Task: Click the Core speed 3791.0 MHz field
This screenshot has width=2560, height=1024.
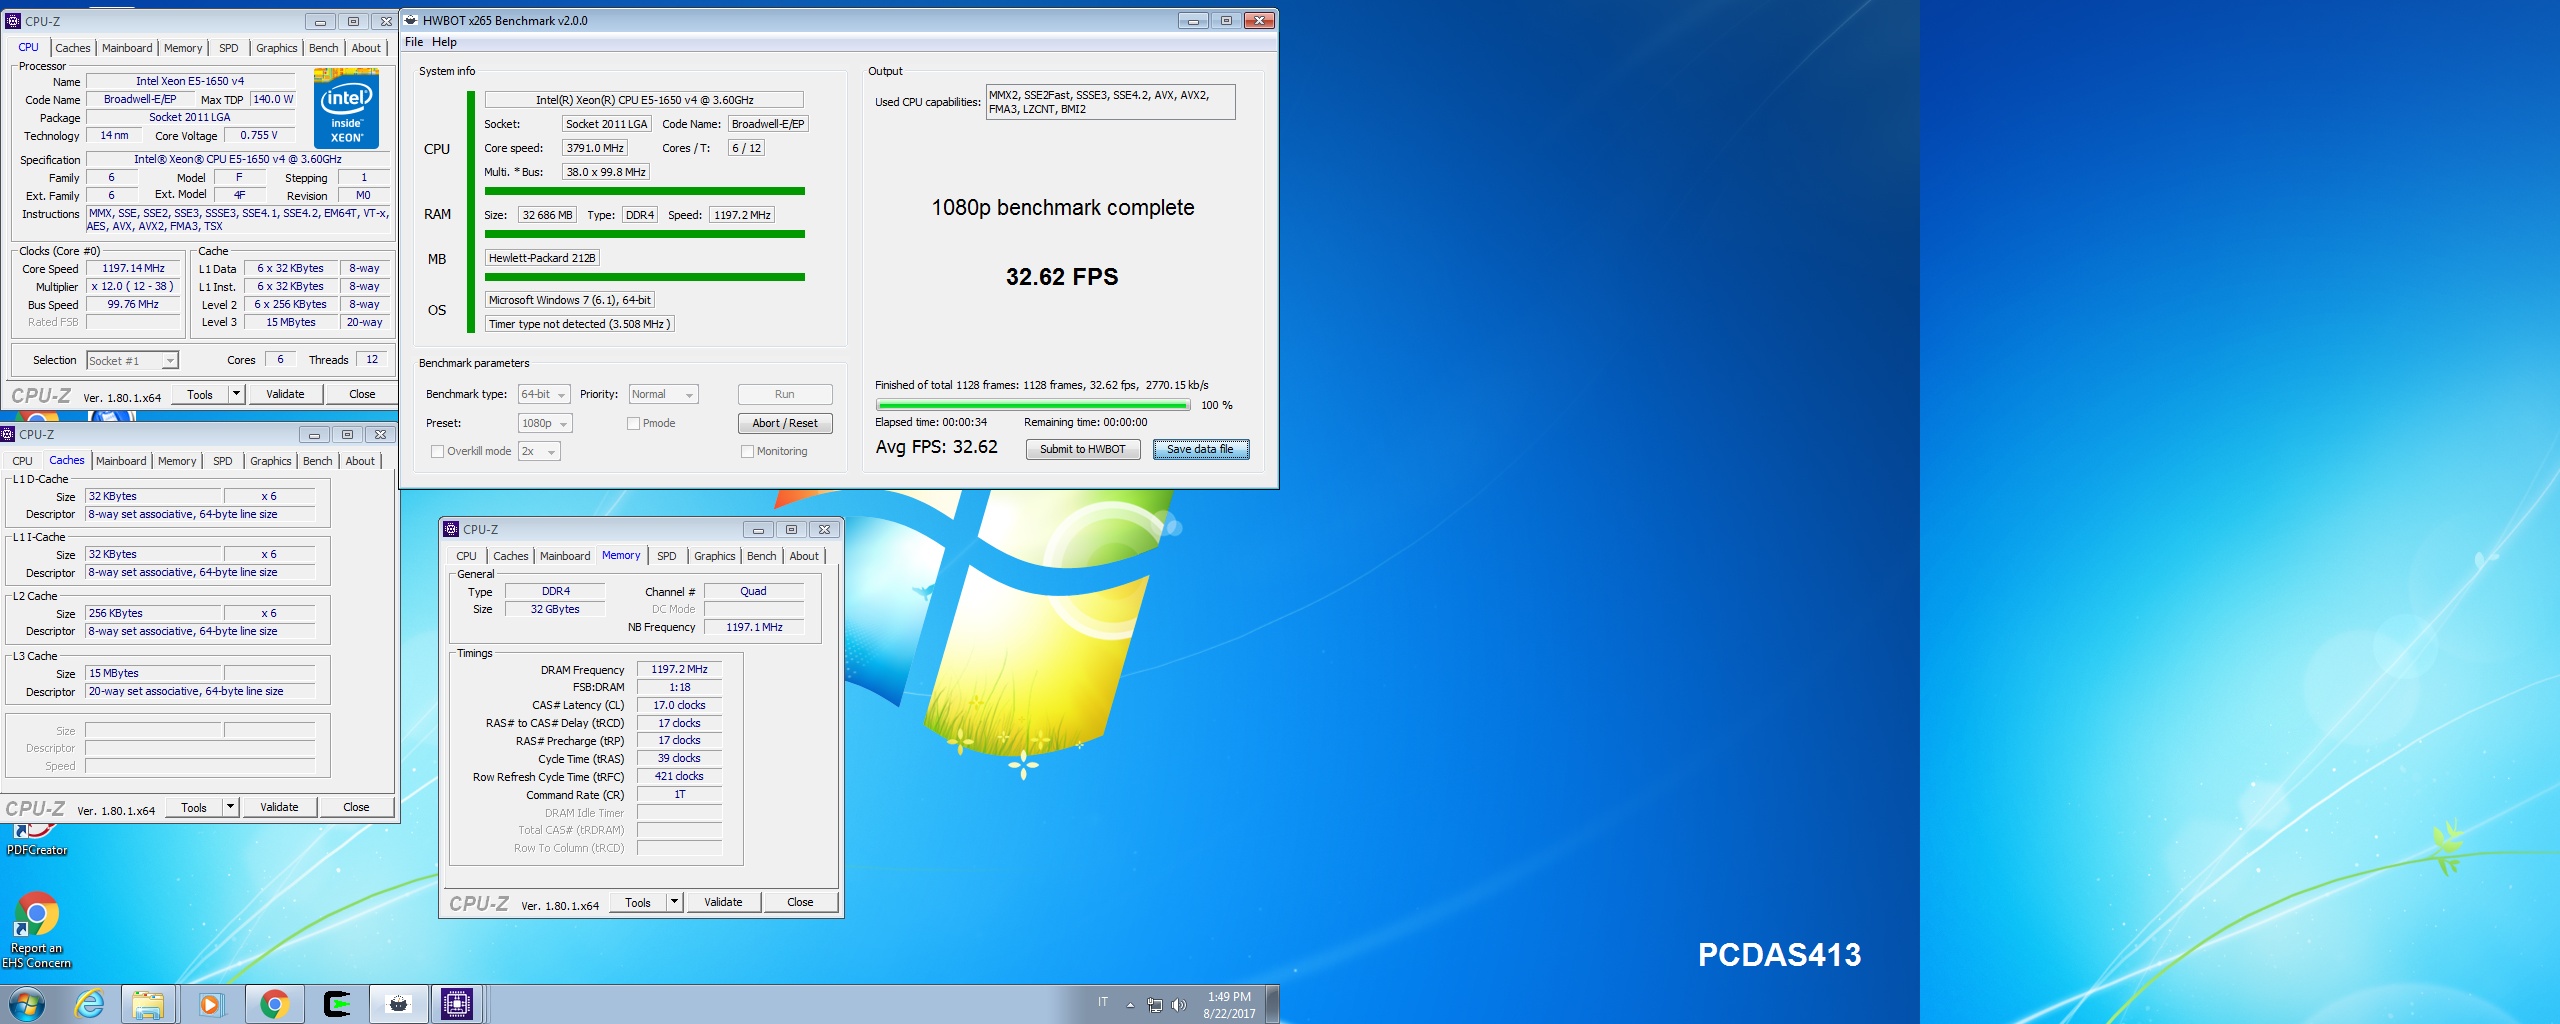Action: coord(595,148)
